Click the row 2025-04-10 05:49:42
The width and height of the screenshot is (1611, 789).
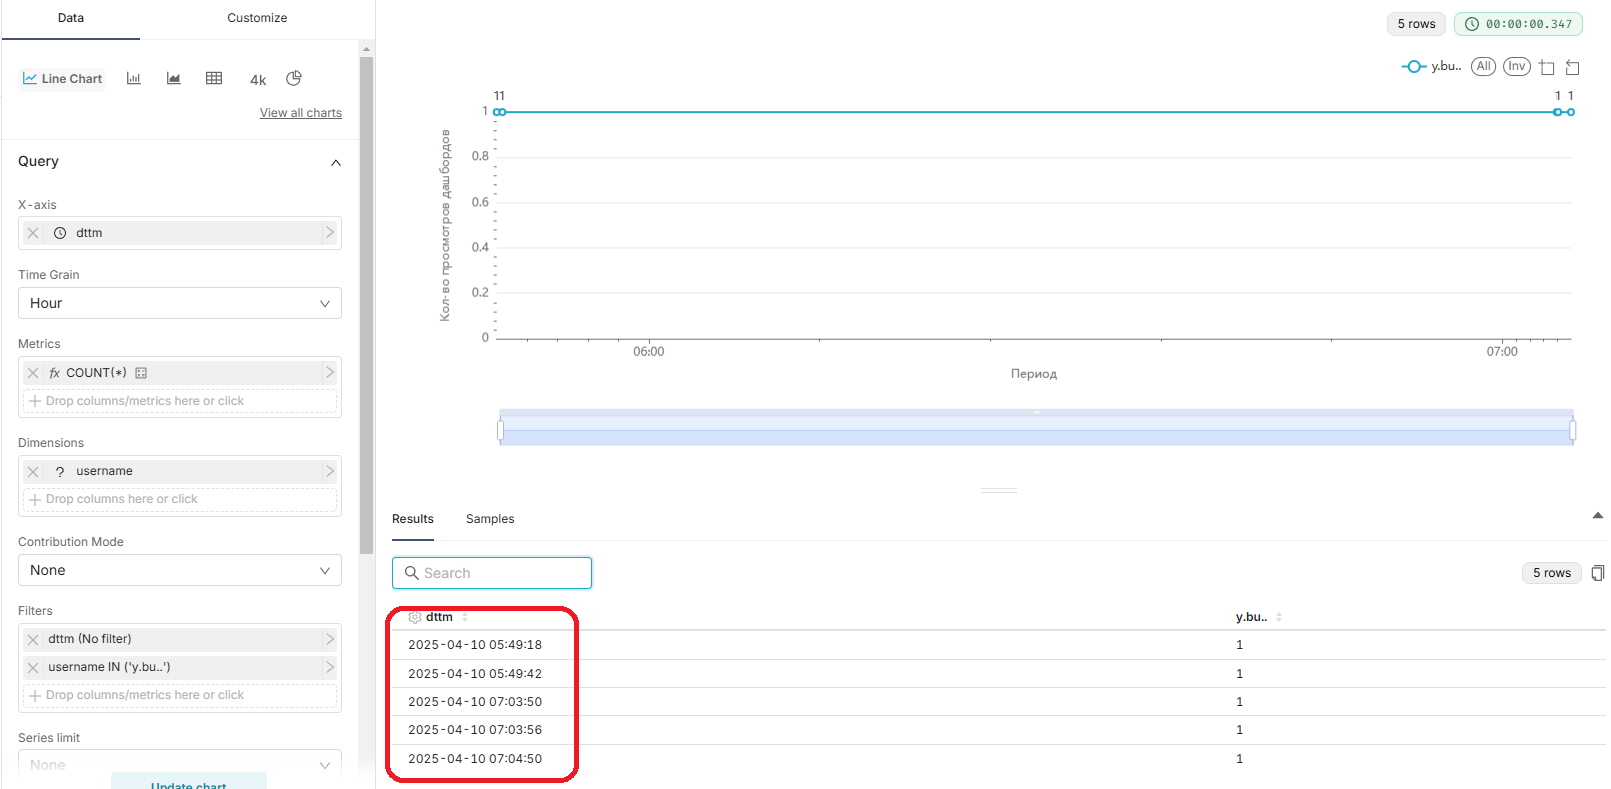tap(999, 674)
